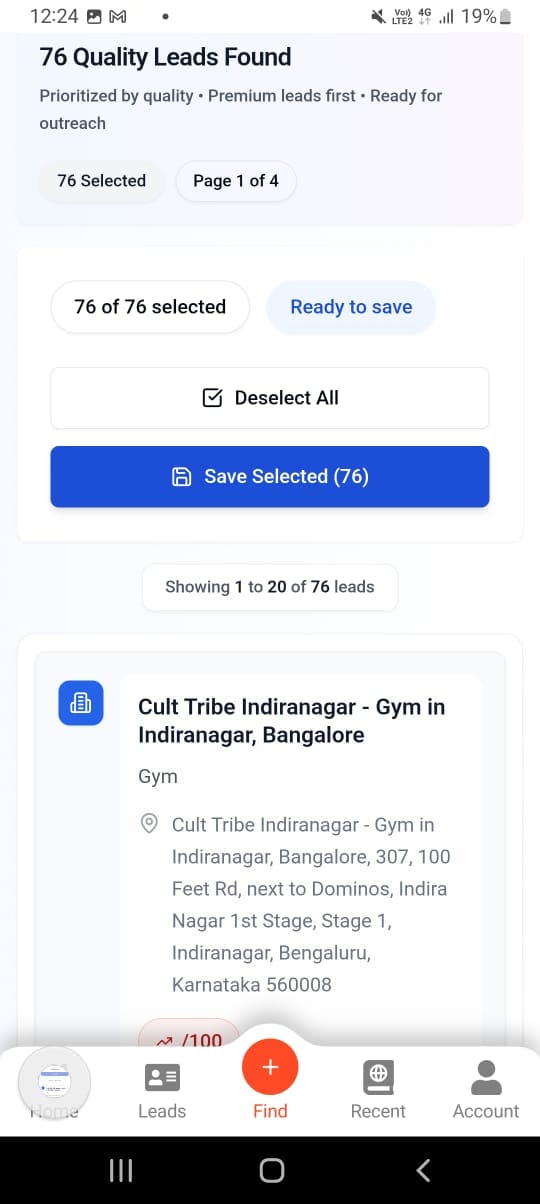
Task: Tap the red plus Find button
Action: [270, 1067]
